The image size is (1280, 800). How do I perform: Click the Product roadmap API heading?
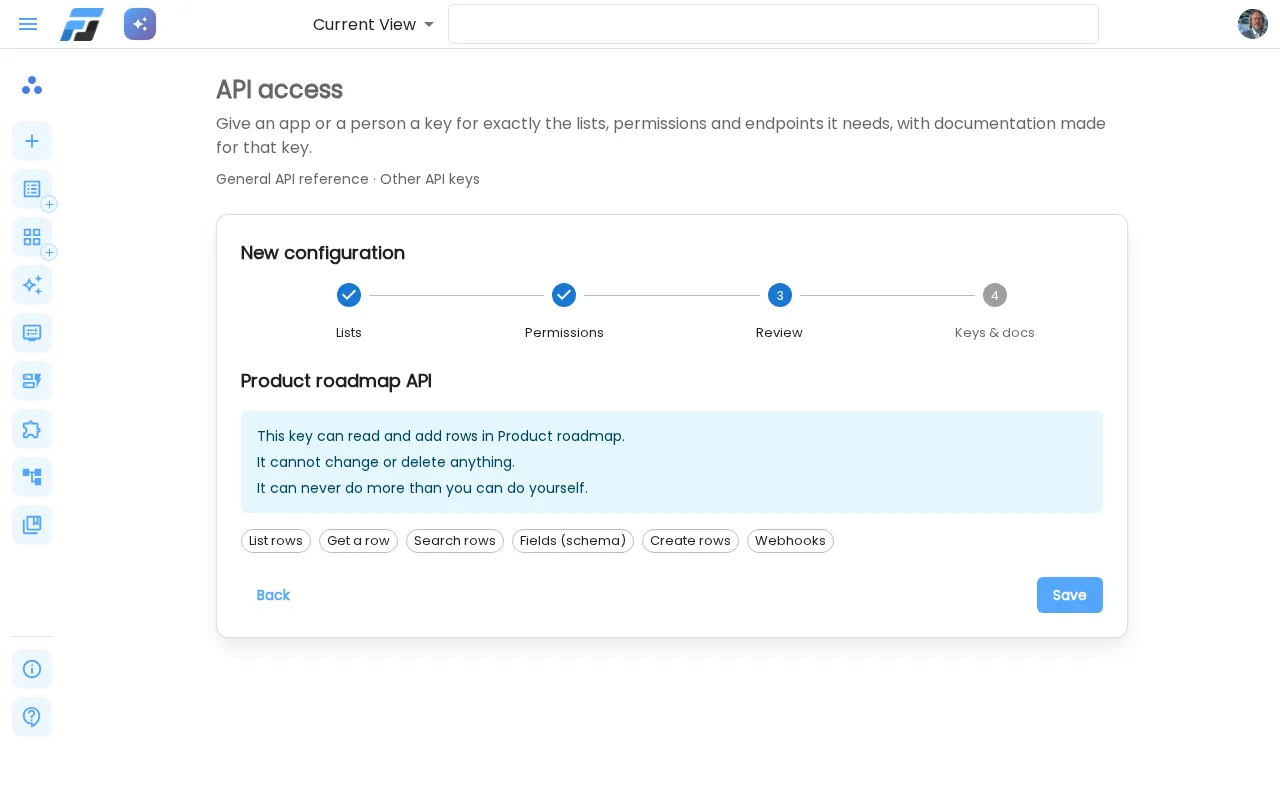point(336,381)
